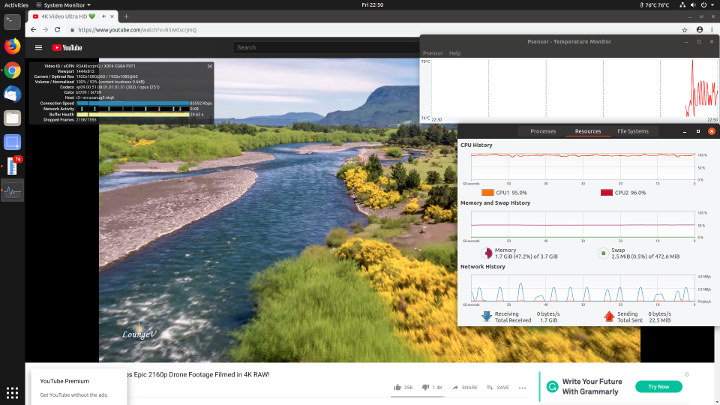This screenshot has height=405, width=720.
Task: Click the temperature indicator in top bar
Action: point(654,5)
